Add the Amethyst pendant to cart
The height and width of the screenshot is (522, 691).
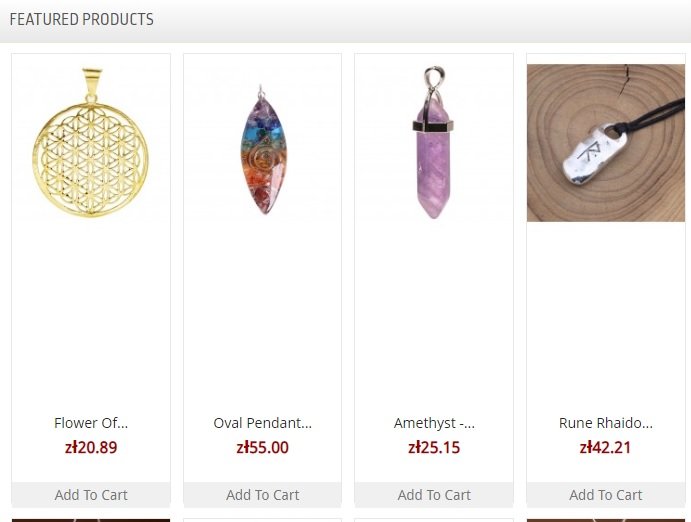(x=434, y=495)
